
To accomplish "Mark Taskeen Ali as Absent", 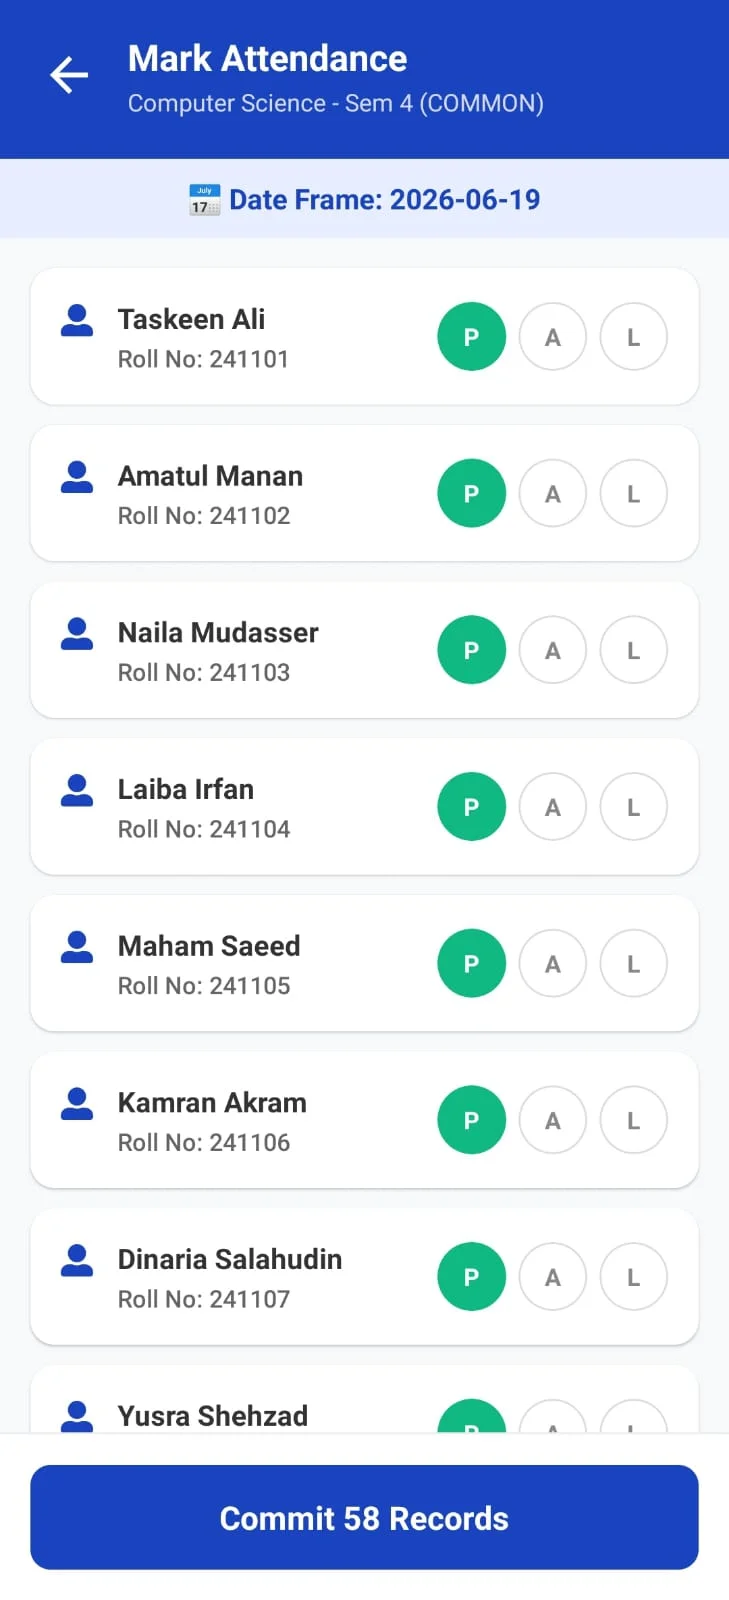I will tap(552, 337).
